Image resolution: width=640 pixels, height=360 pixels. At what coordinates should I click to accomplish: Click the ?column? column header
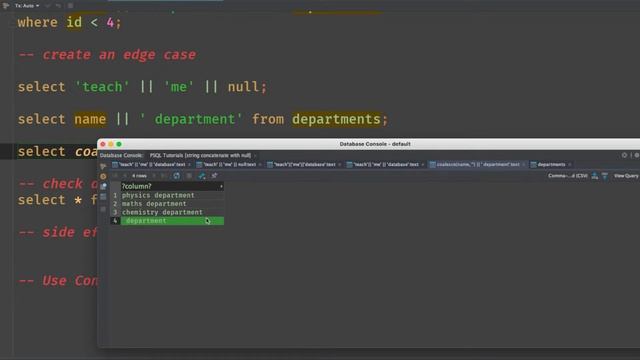[172, 186]
